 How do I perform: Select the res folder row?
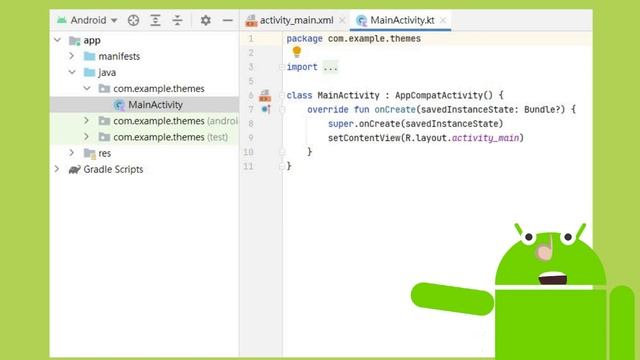coord(144,153)
